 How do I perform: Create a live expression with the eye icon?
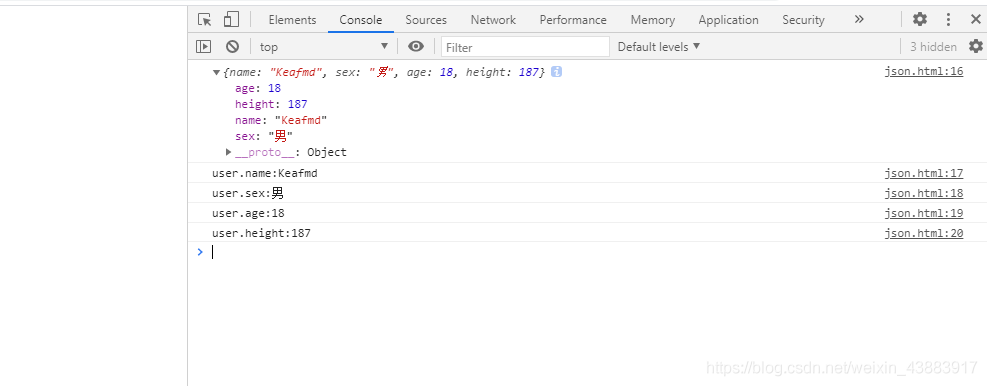tap(415, 47)
